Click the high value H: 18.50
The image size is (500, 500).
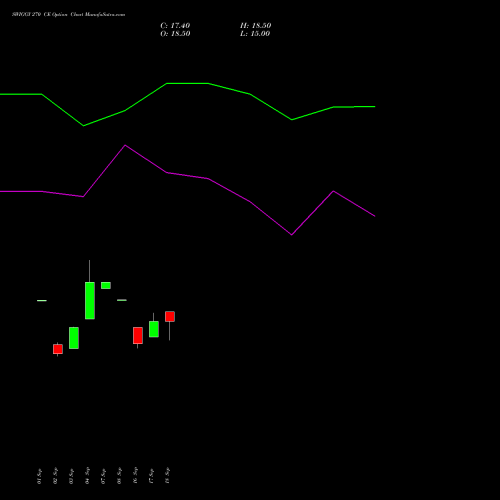pyautogui.click(x=255, y=26)
